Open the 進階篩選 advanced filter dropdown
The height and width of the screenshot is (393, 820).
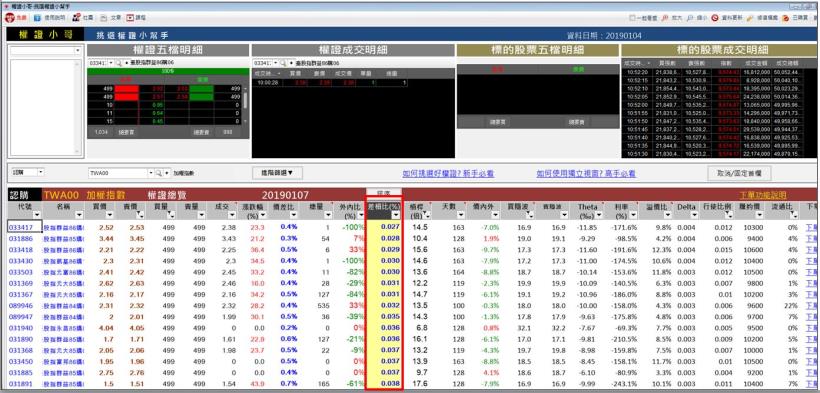[x=277, y=172]
